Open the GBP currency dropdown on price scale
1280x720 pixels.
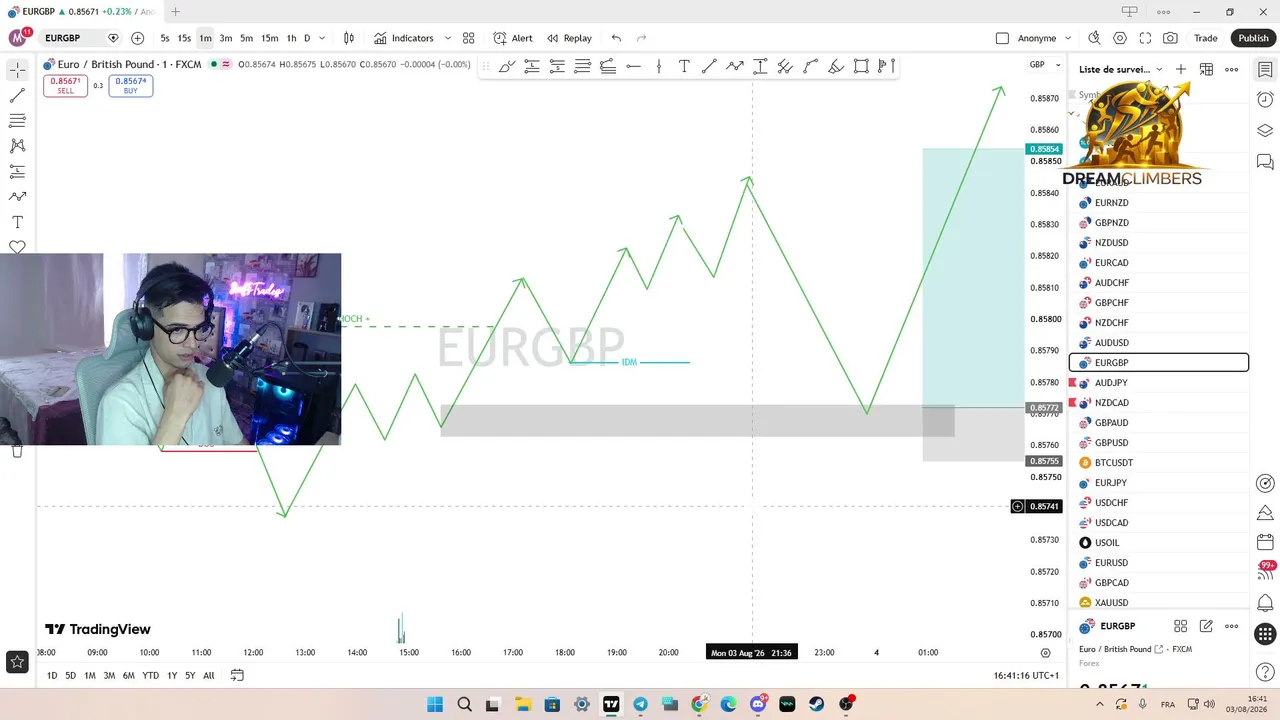coord(1044,65)
